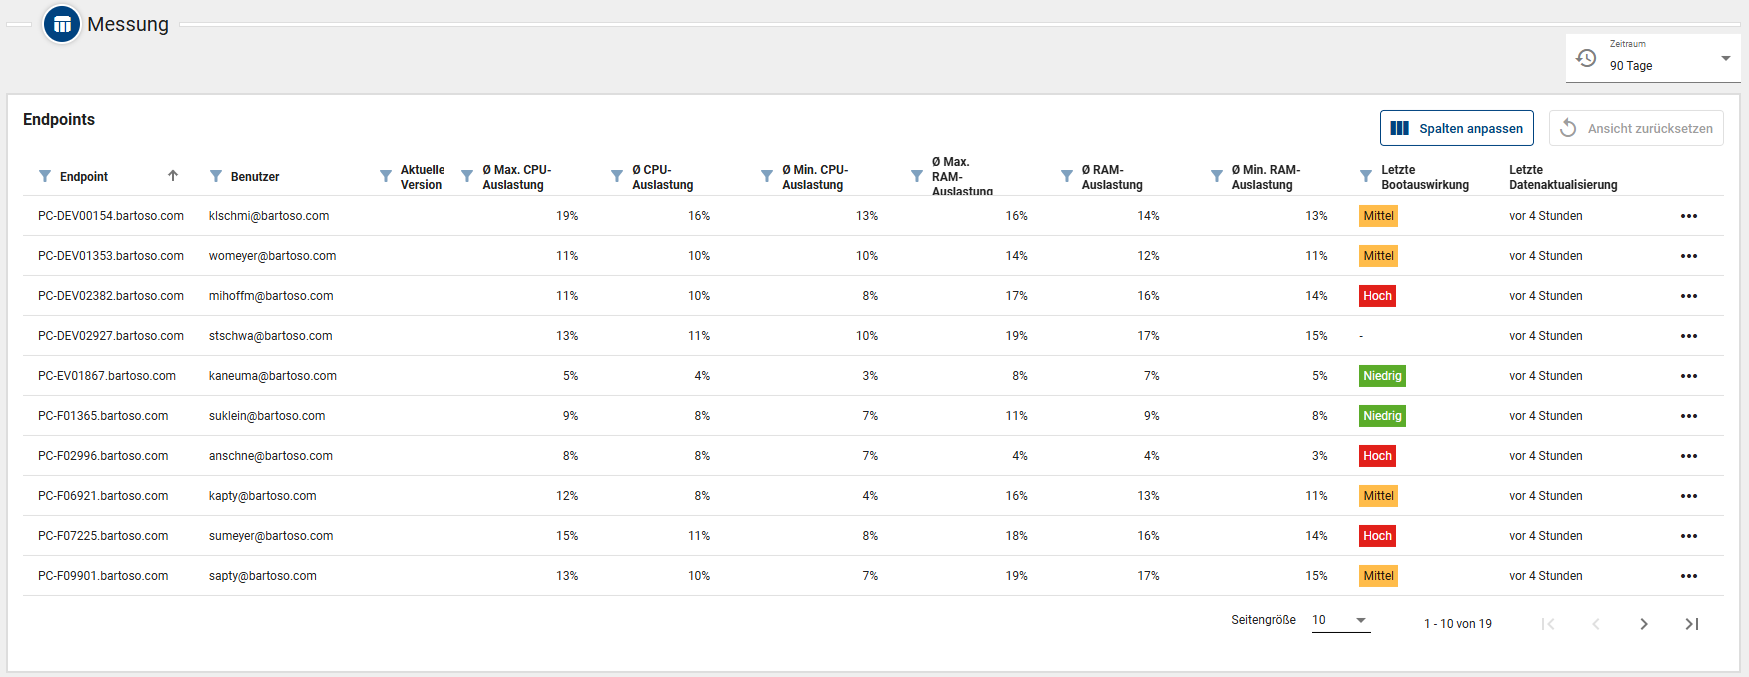This screenshot has height=677, width=1749.
Task: Open row actions menu for PC-DEV00154
Action: [1688, 216]
